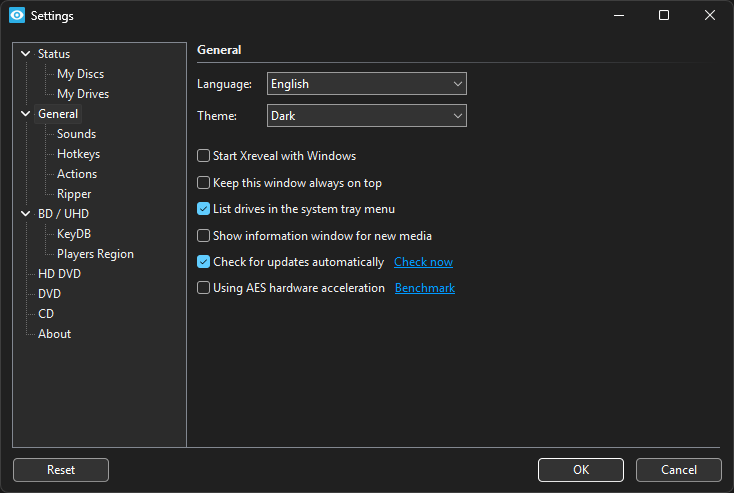Open the Theme dropdown
The height and width of the screenshot is (493, 734).
coord(366,116)
